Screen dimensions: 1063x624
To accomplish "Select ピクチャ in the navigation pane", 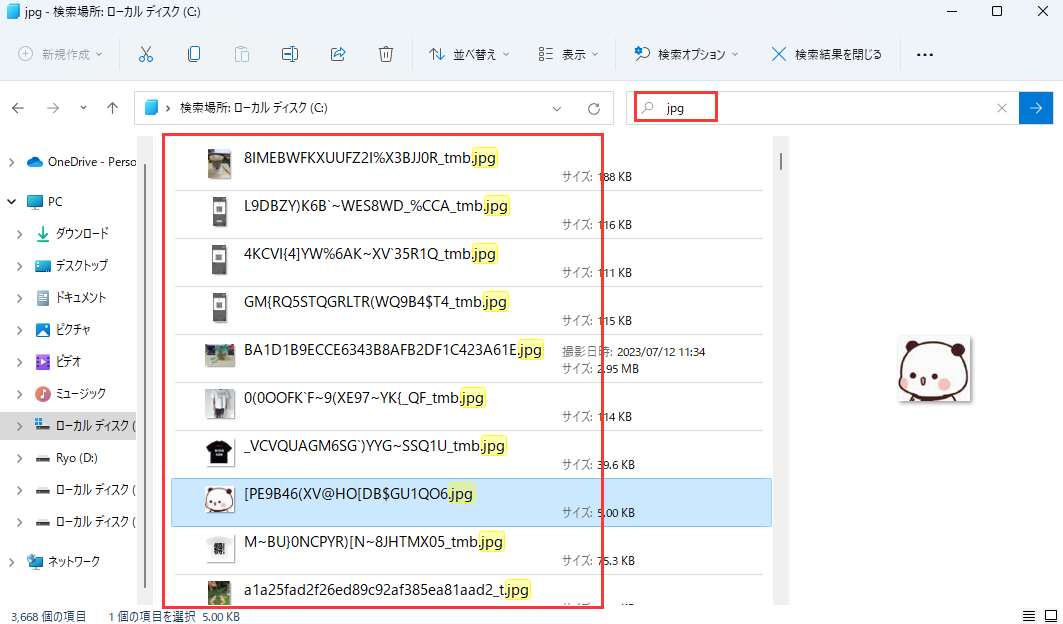I will click(73, 330).
